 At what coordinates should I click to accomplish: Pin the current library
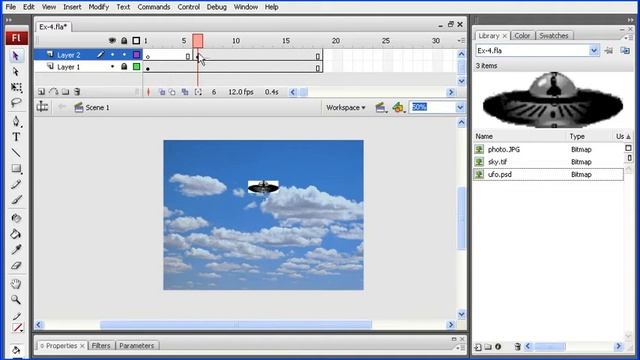point(608,51)
